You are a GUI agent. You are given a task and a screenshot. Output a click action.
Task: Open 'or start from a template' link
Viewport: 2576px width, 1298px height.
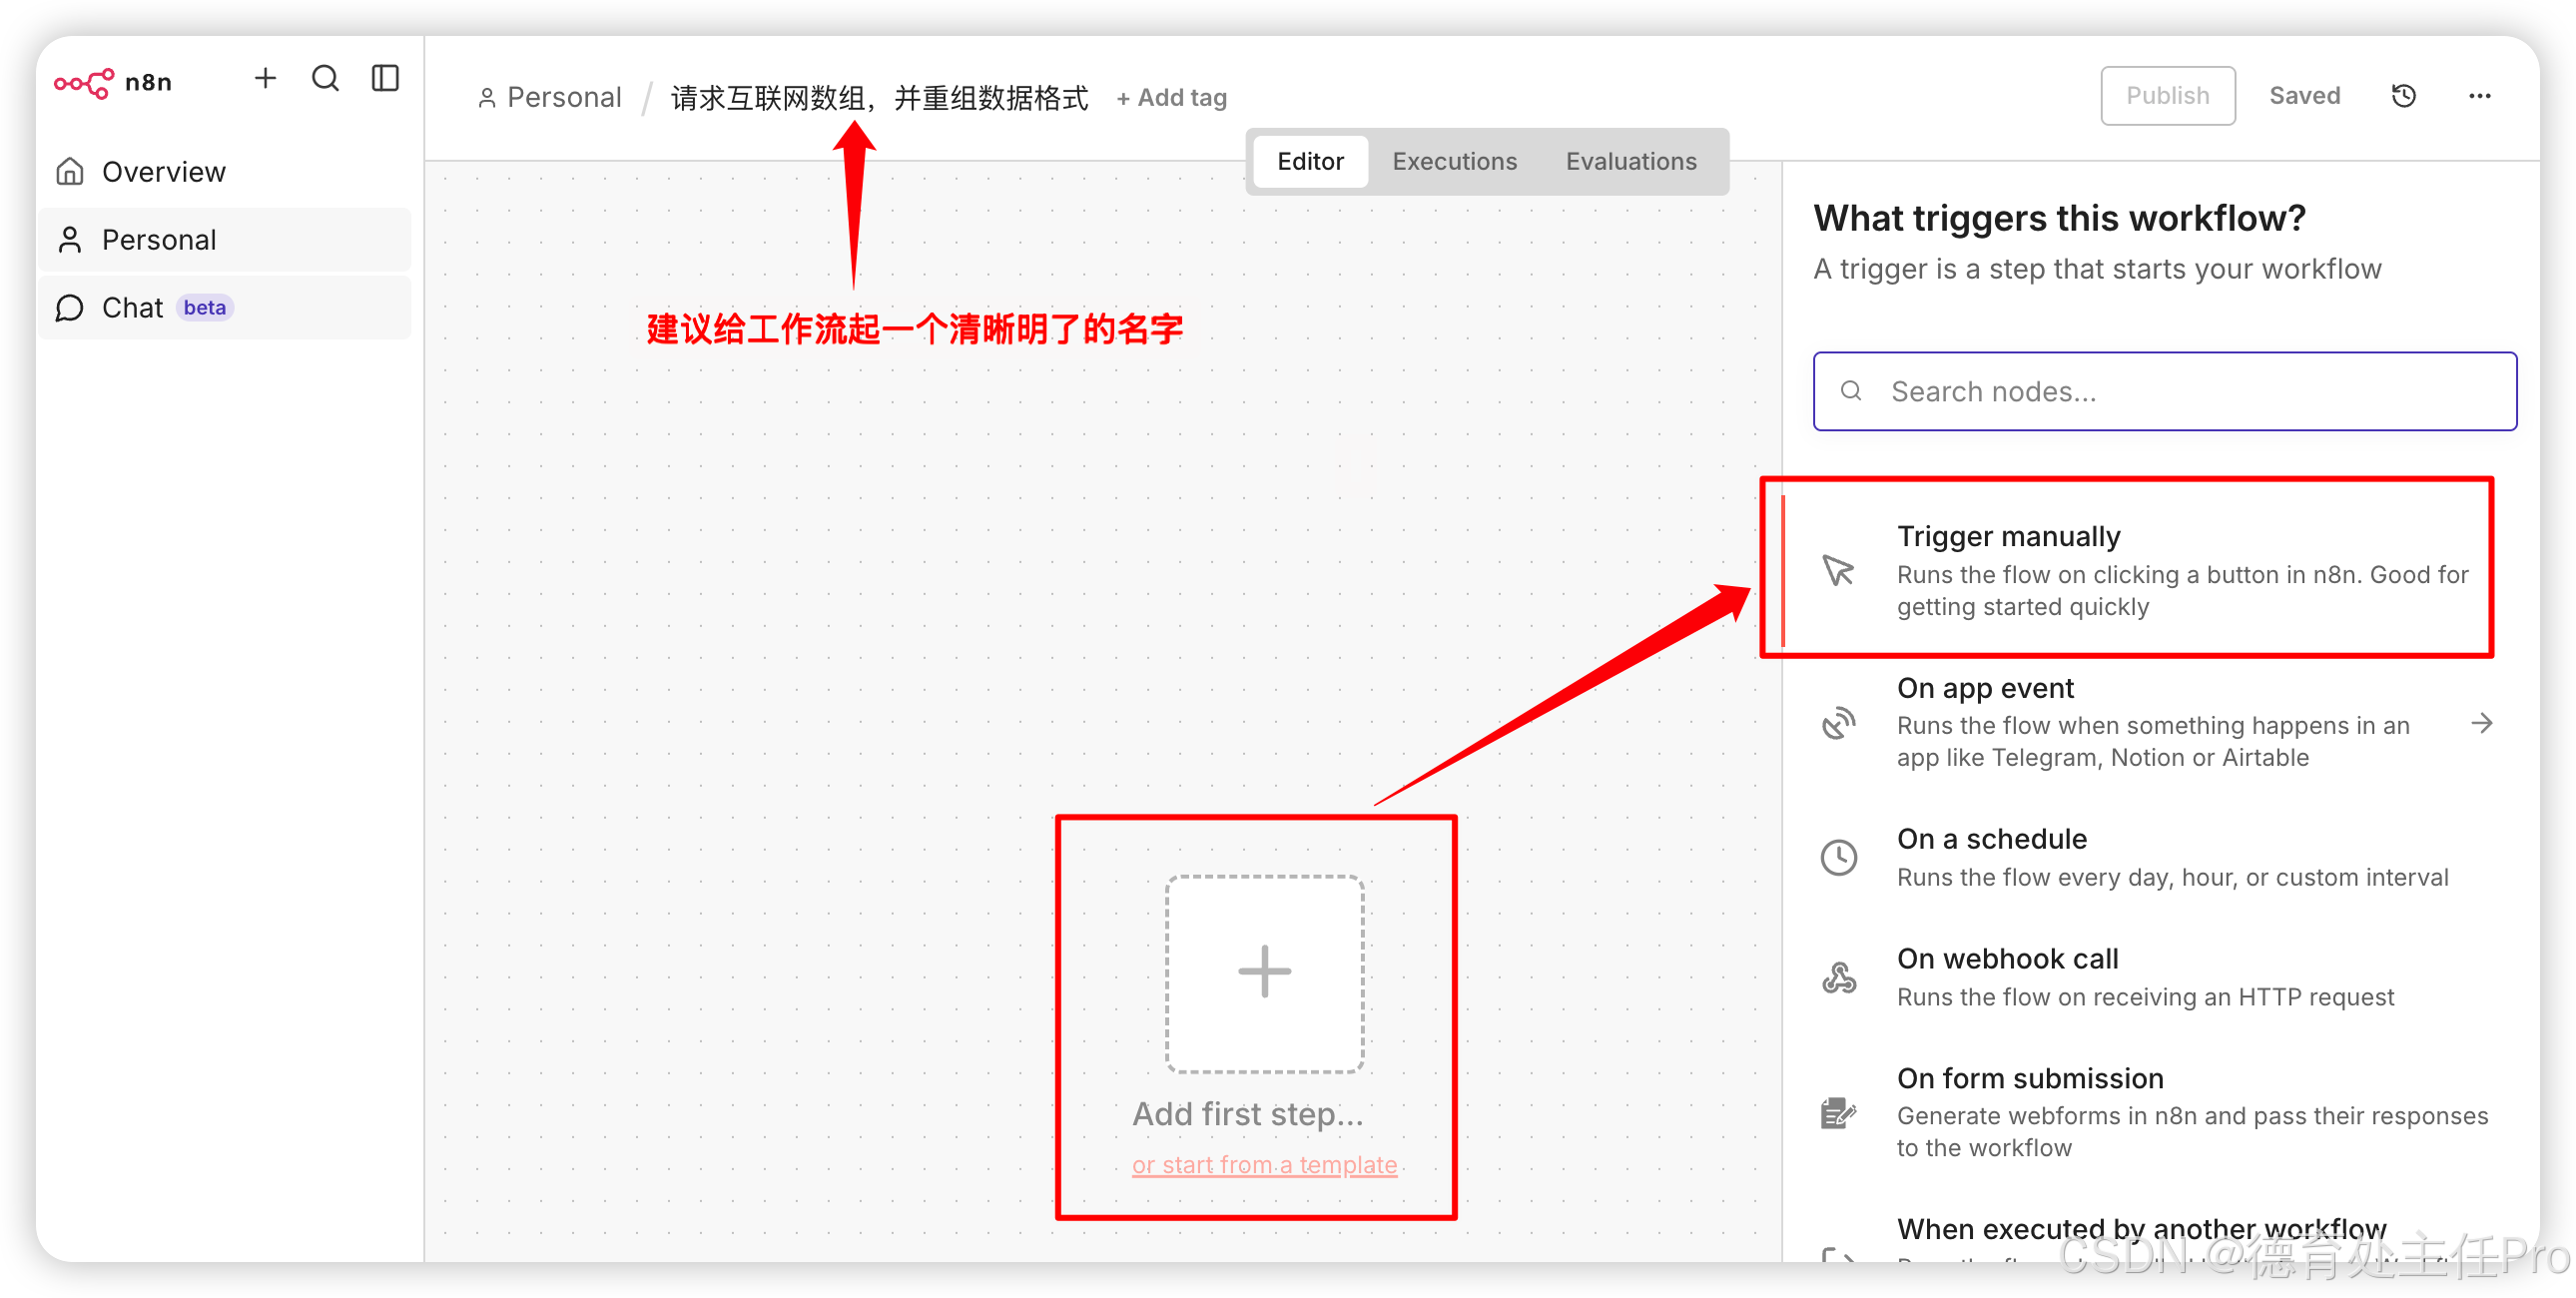point(1264,1164)
